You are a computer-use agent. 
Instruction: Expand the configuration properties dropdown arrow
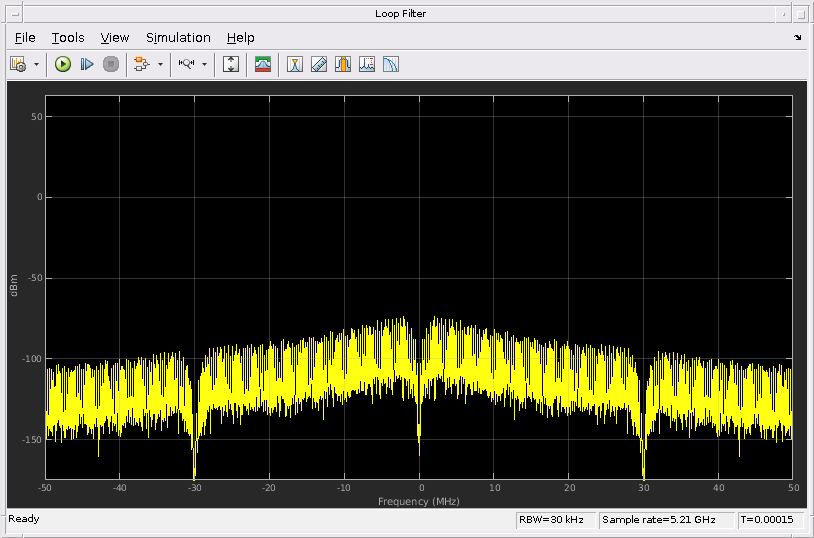(x=37, y=64)
